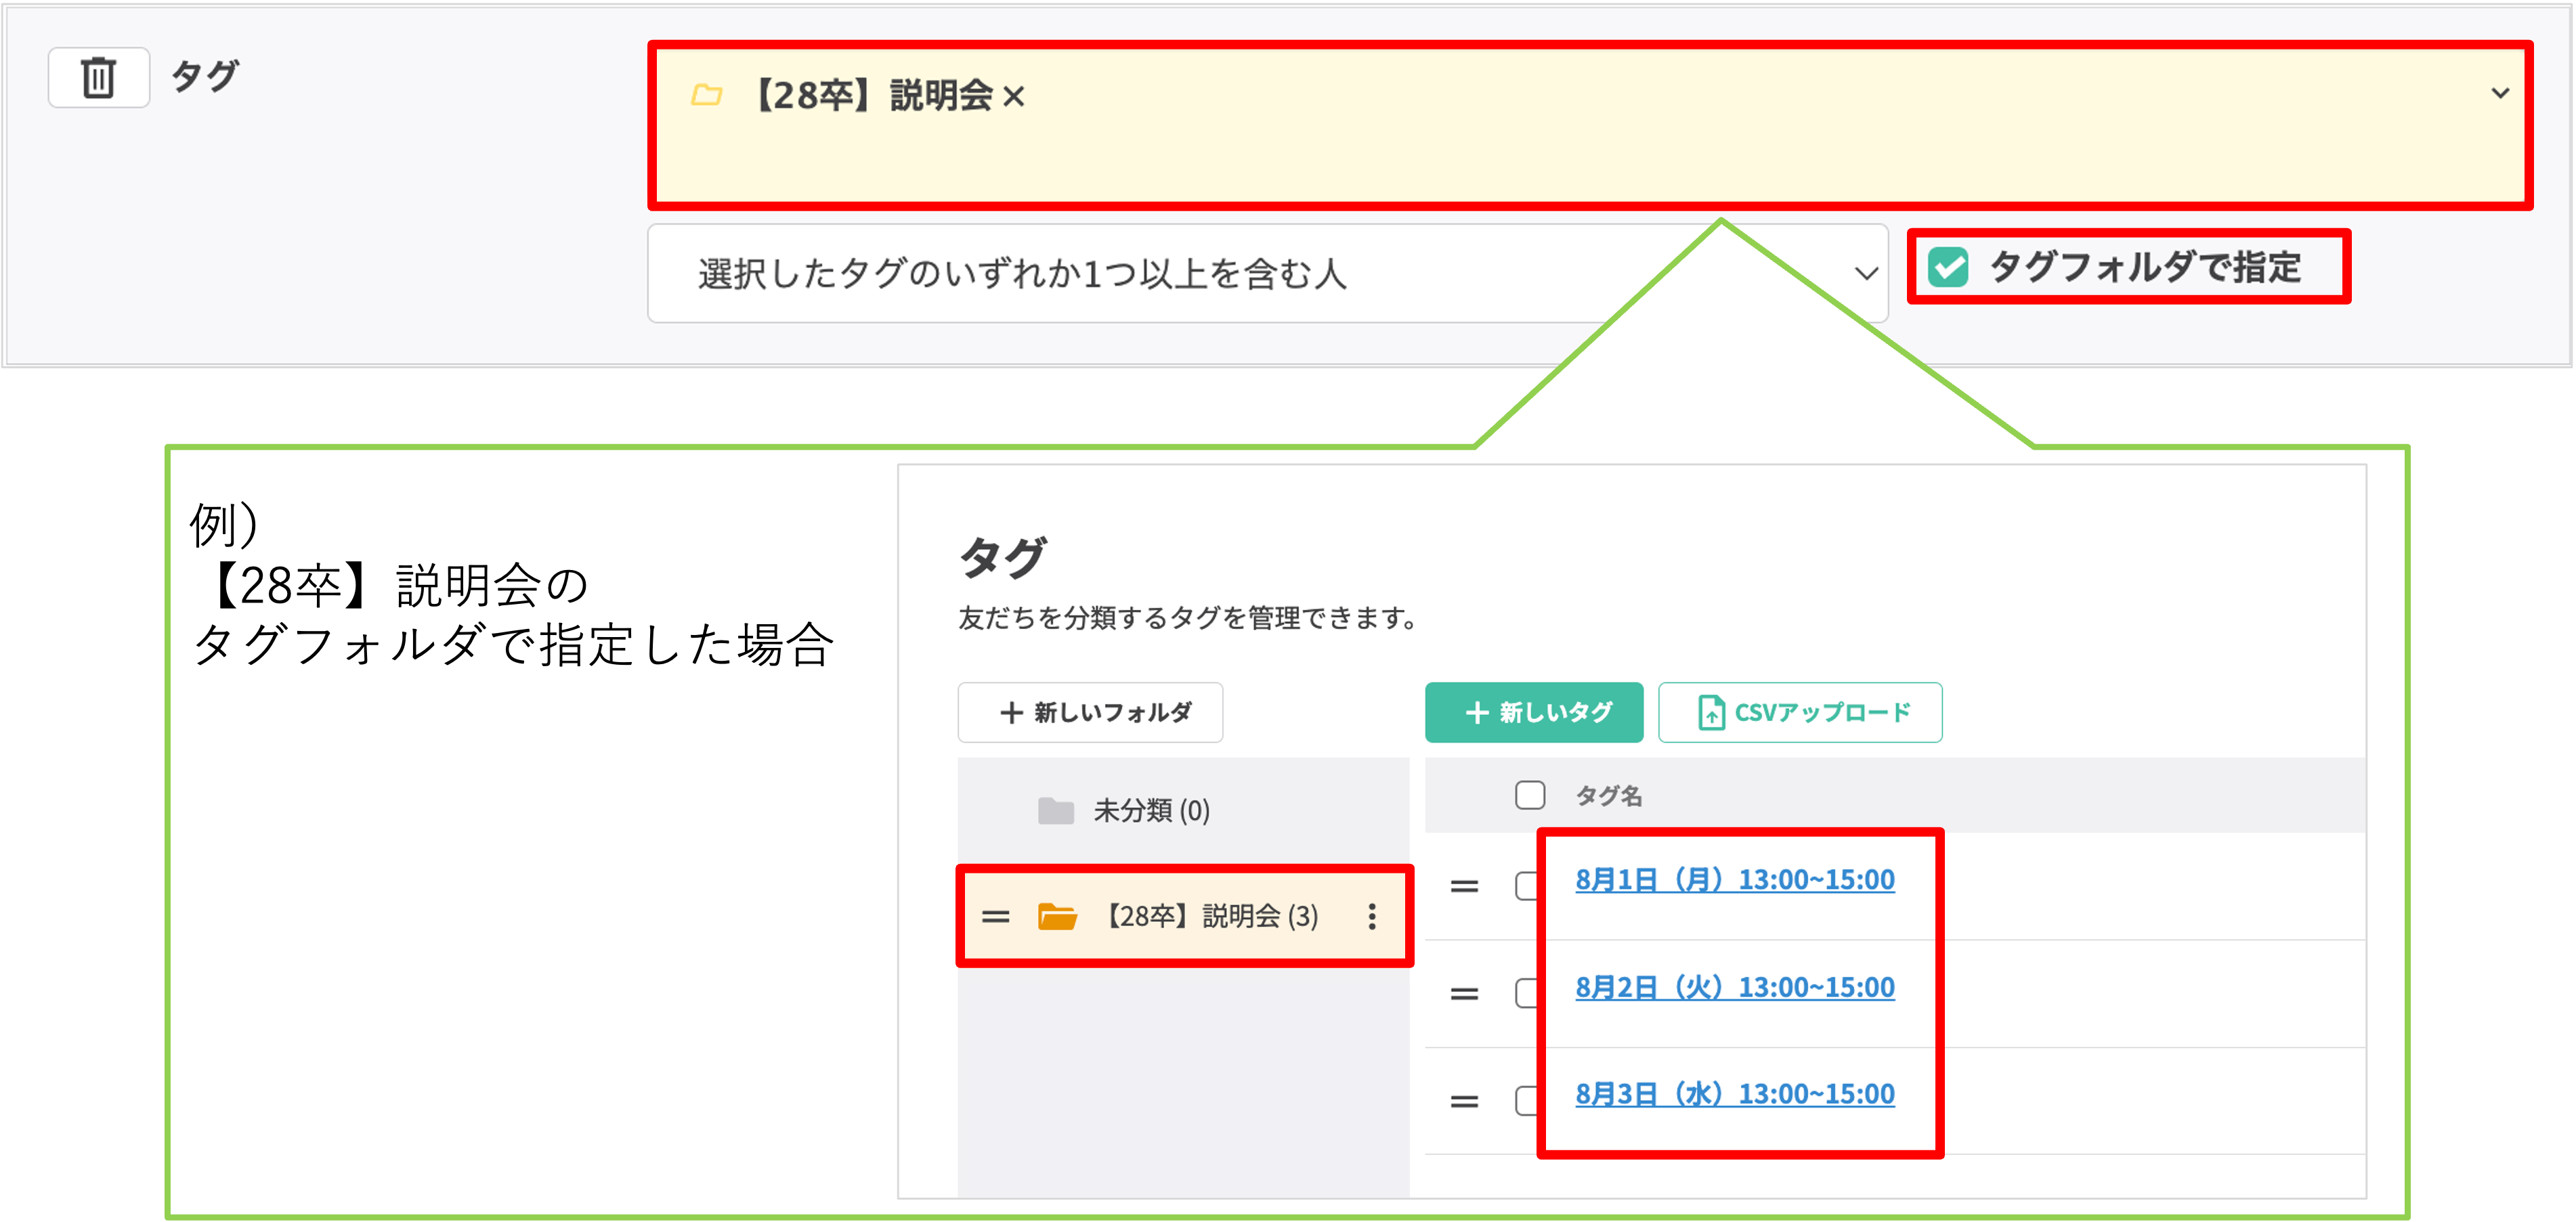Click the CSV upload icon
This screenshot has width=2576, height=1222.
tap(1712, 712)
